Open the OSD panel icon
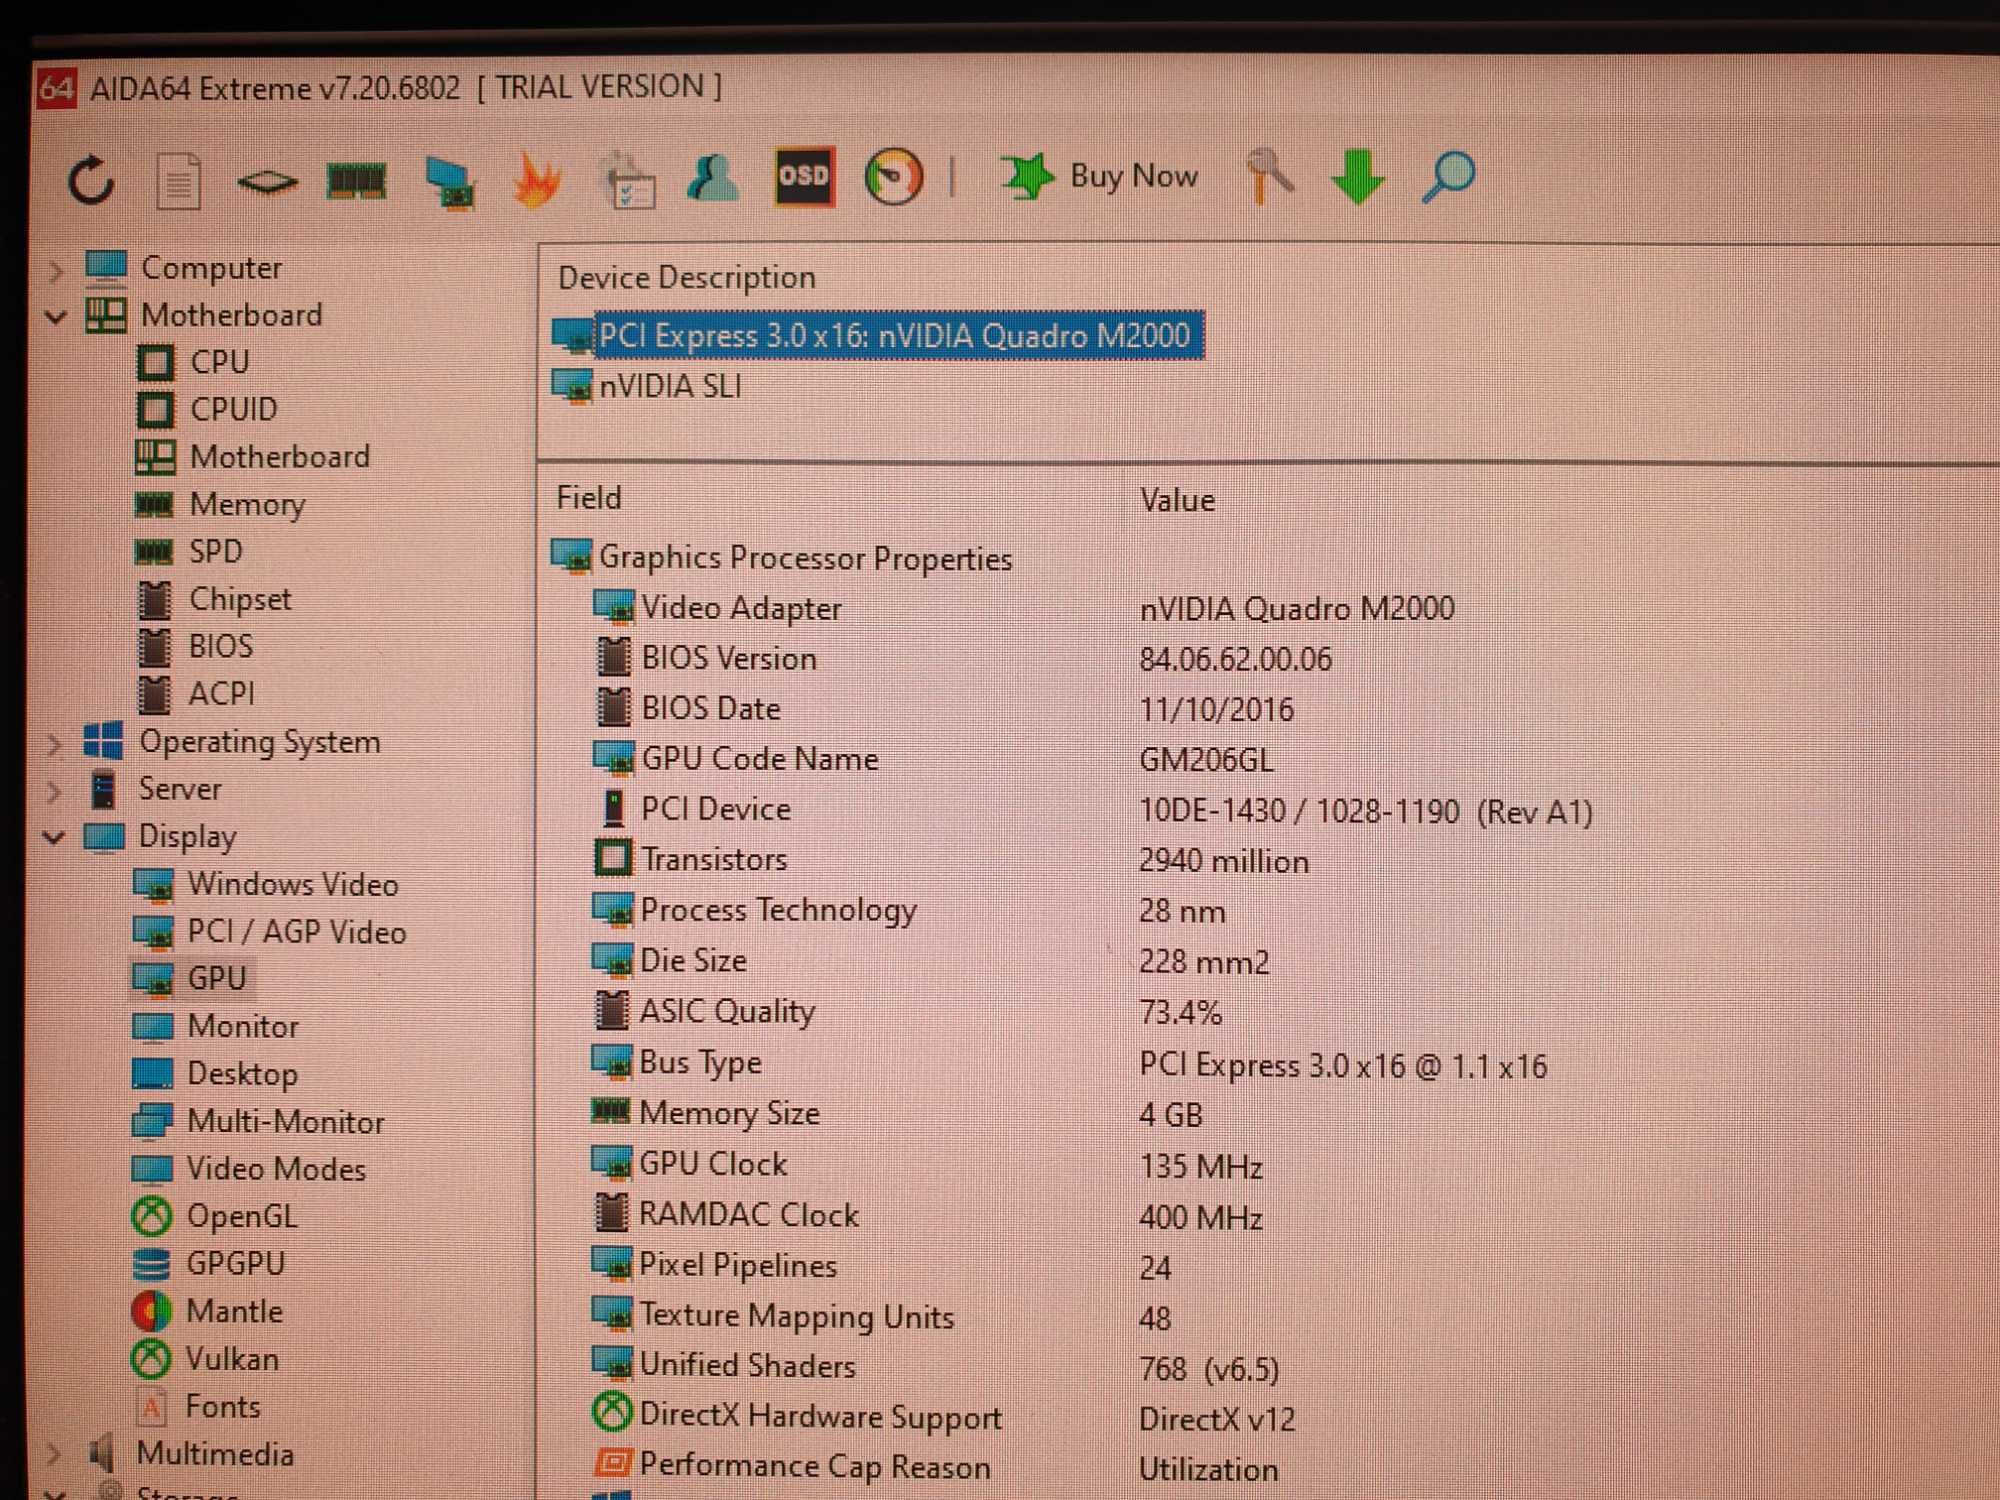Screen dimensions: 2000x1500 (x=804, y=177)
